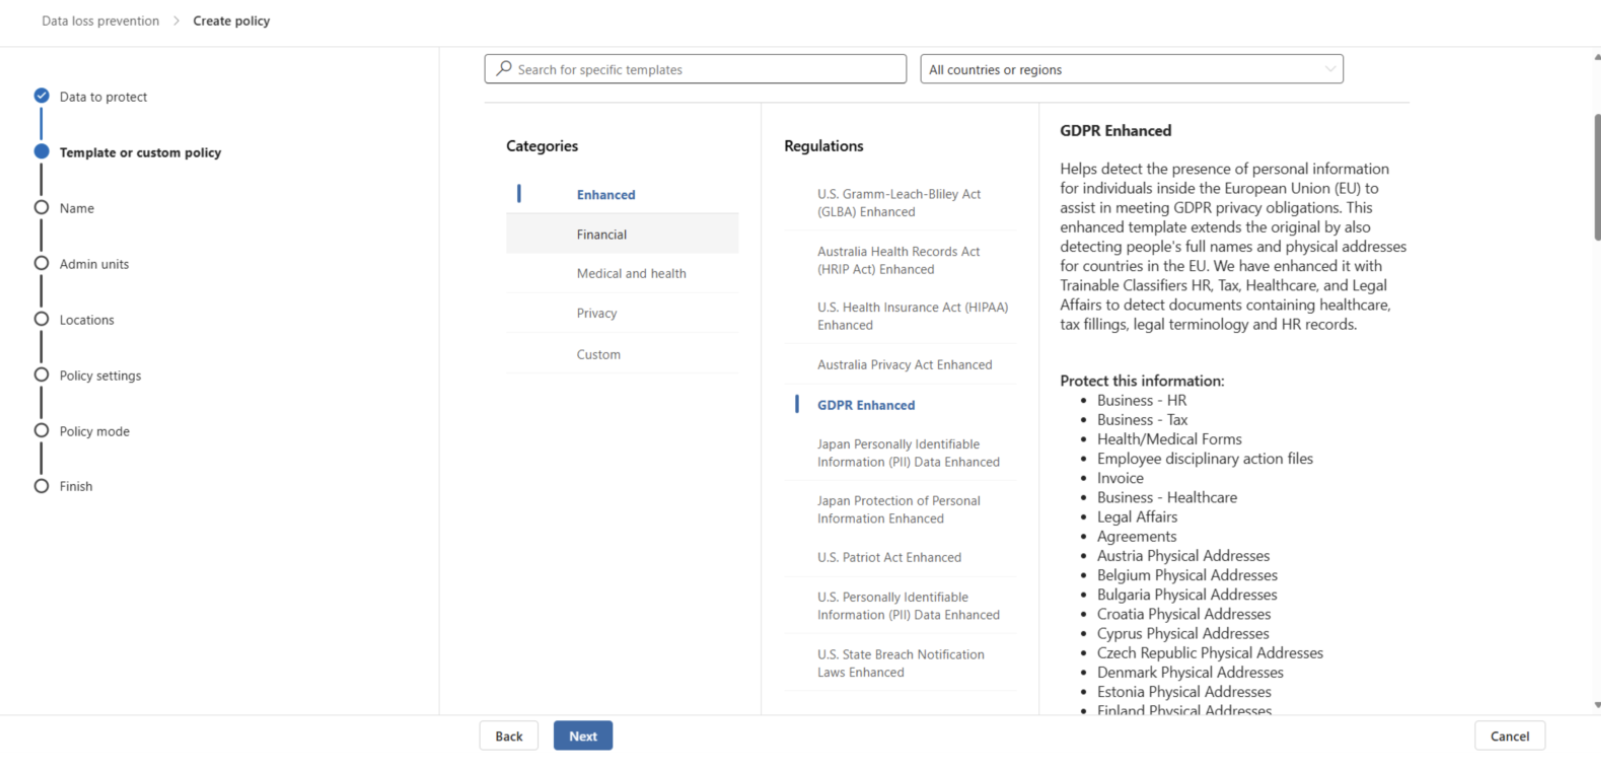Click Cyprus Physical Addresses item
Viewport: 1601px width, 760px height.
point(1183,633)
